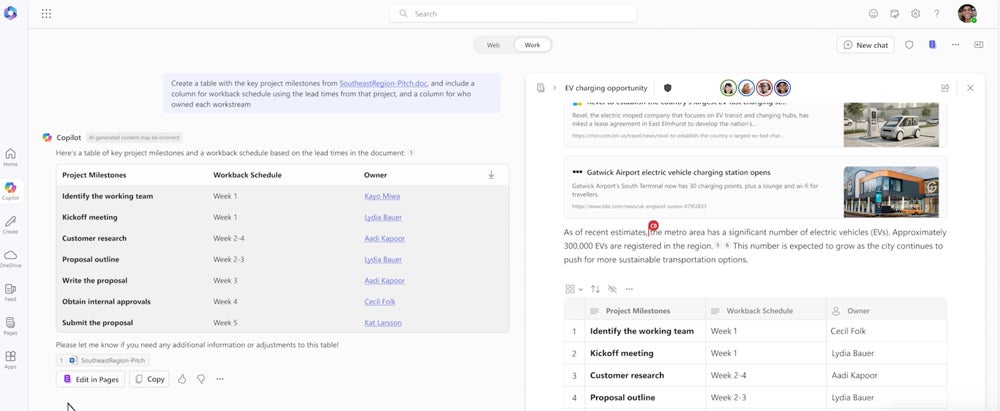Viewport: 1000px width, 411px height.
Task: Click the Gatwick Airport building thumbnail
Action: 891,191
